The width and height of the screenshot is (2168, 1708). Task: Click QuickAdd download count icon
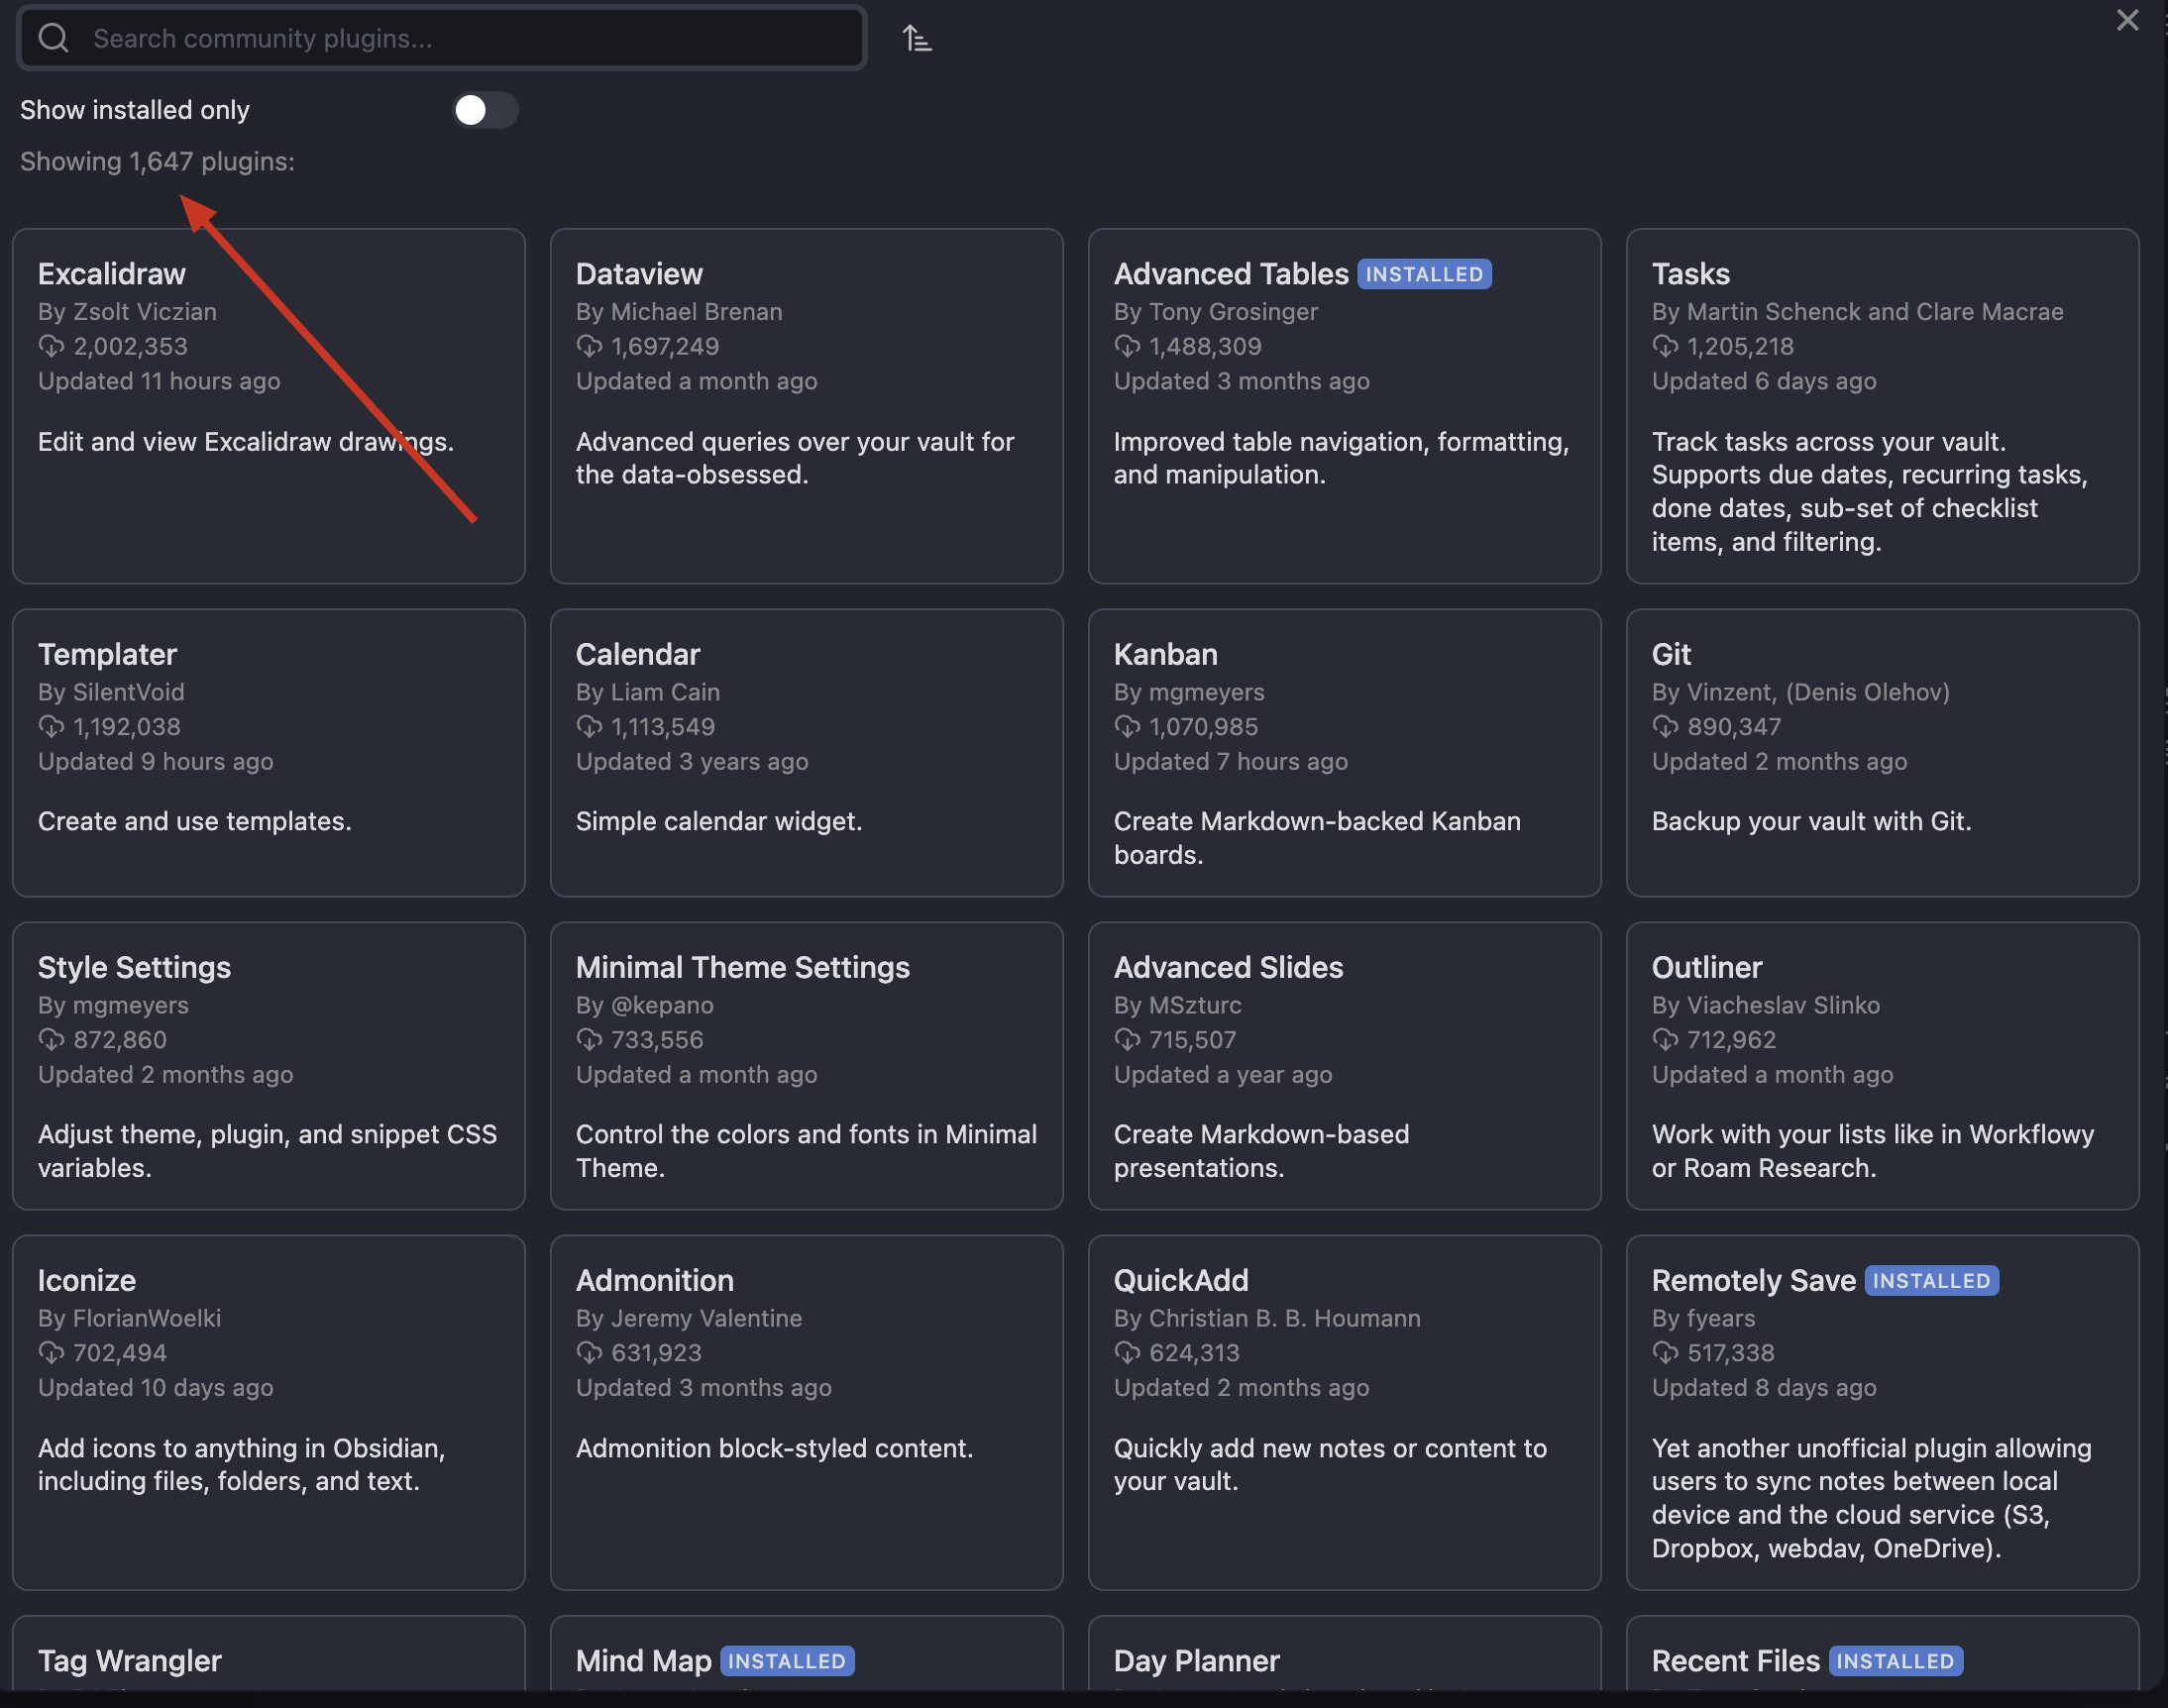click(x=1127, y=1353)
